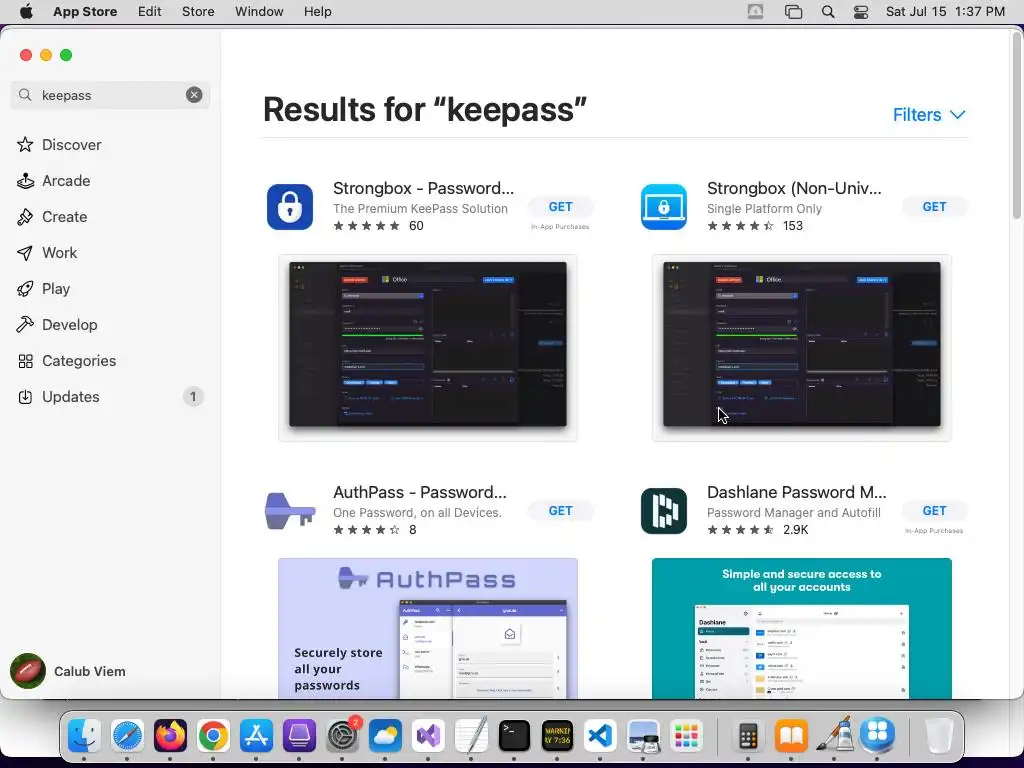The height and width of the screenshot is (768, 1024).
Task: Launch Safari from the Dock
Action: click(x=127, y=736)
